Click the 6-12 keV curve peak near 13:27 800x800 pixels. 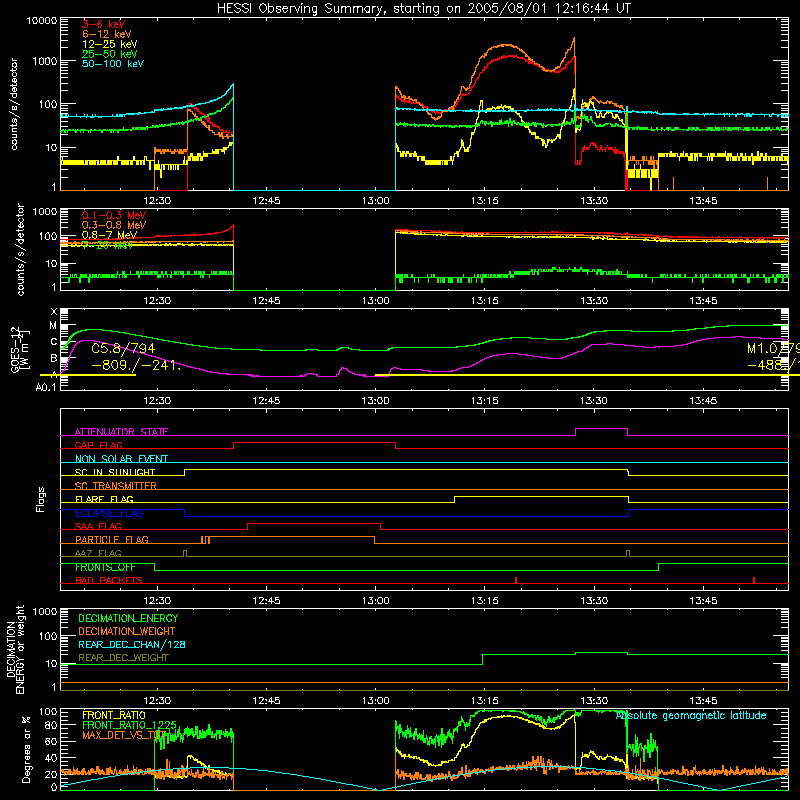click(x=574, y=39)
